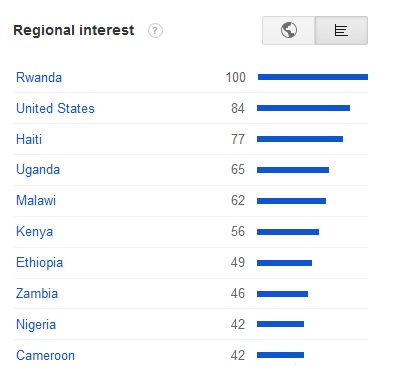Image resolution: width=399 pixels, height=386 pixels.
Task: Click the Regional interest heading
Action: 74,30
